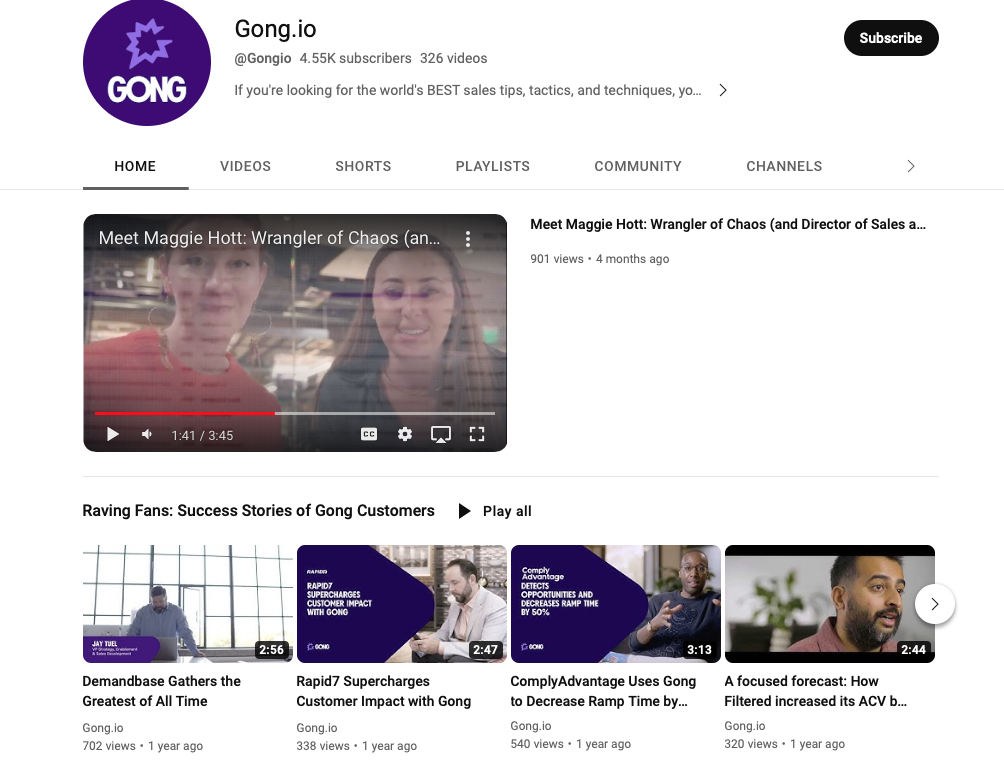
Task: Click the '901 views • 4 months ago' text
Action: (x=599, y=259)
